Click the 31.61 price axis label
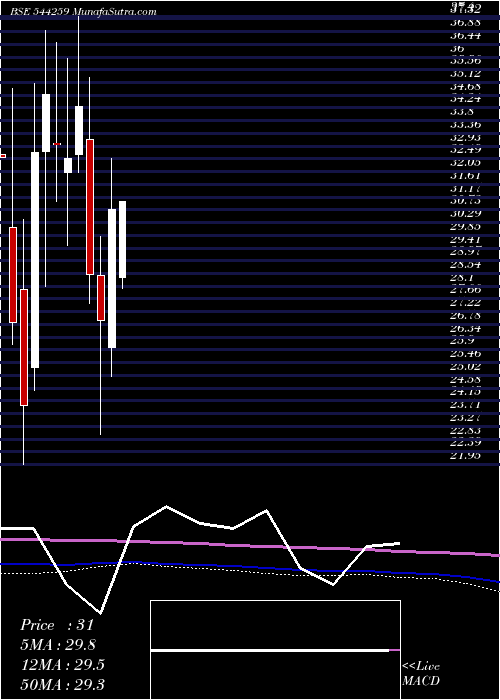500x700 pixels. pos(466,175)
